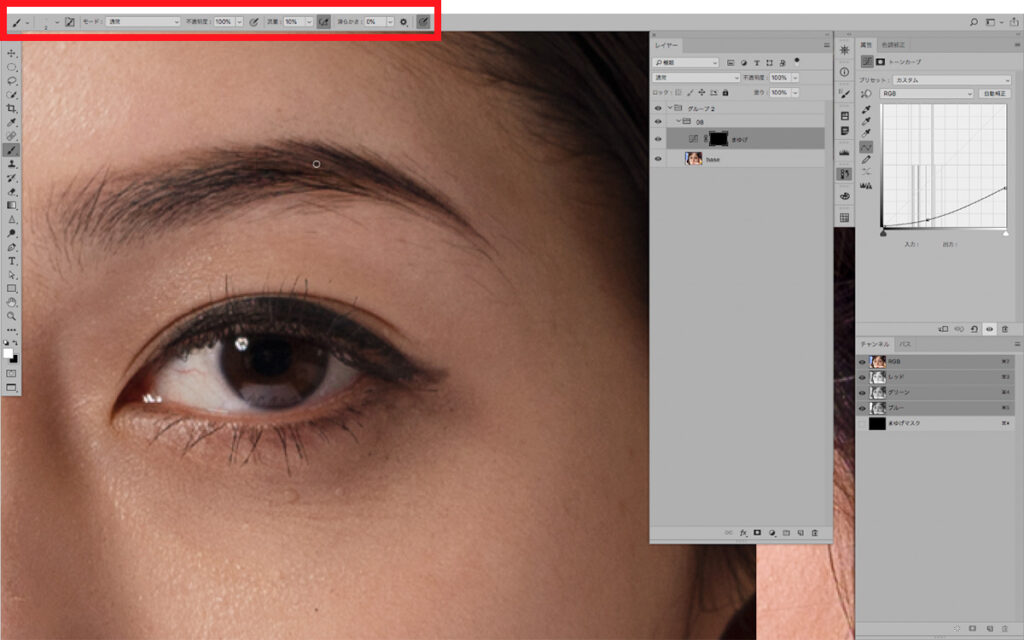Click the foreground color swatch

click(9, 353)
